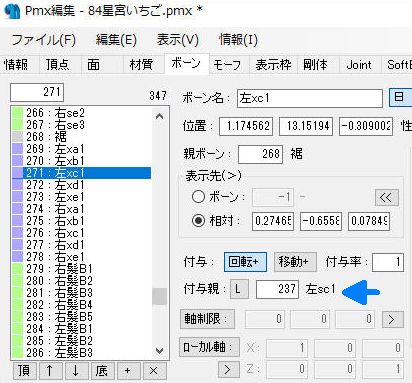Select bone 278 : 右xe1
This screenshot has height=383, width=412.
[x=82, y=257]
